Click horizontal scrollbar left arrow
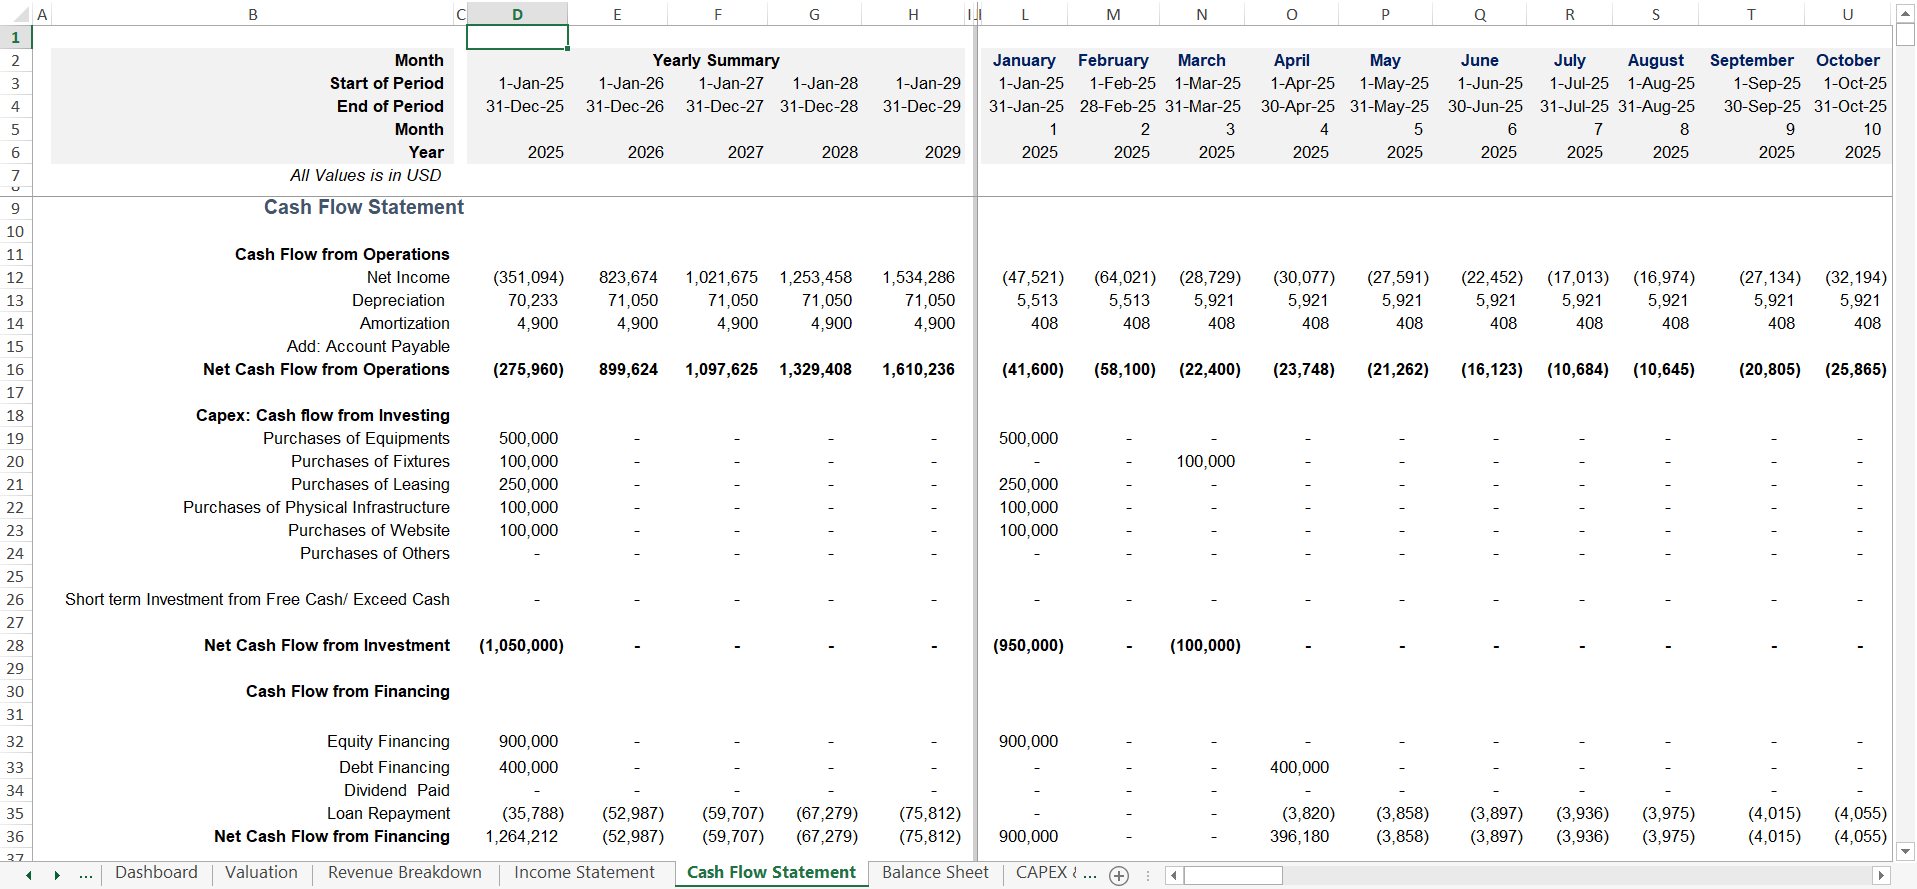The image size is (1917, 889). click(1175, 875)
